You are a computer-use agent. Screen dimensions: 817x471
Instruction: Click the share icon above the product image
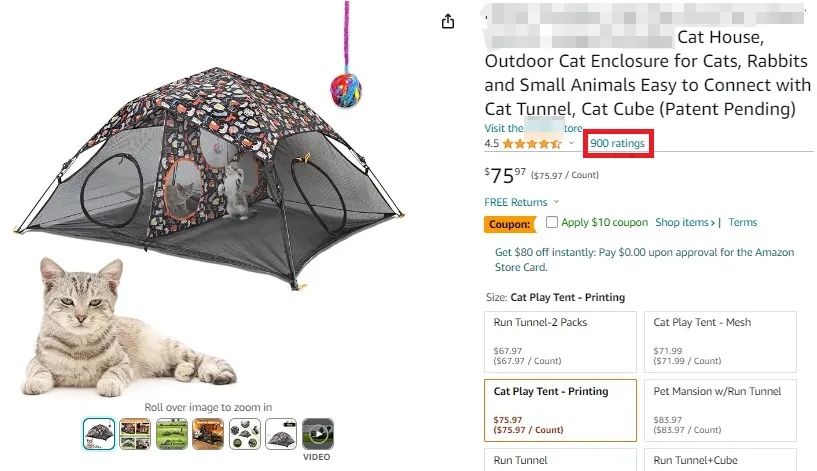[x=448, y=22]
